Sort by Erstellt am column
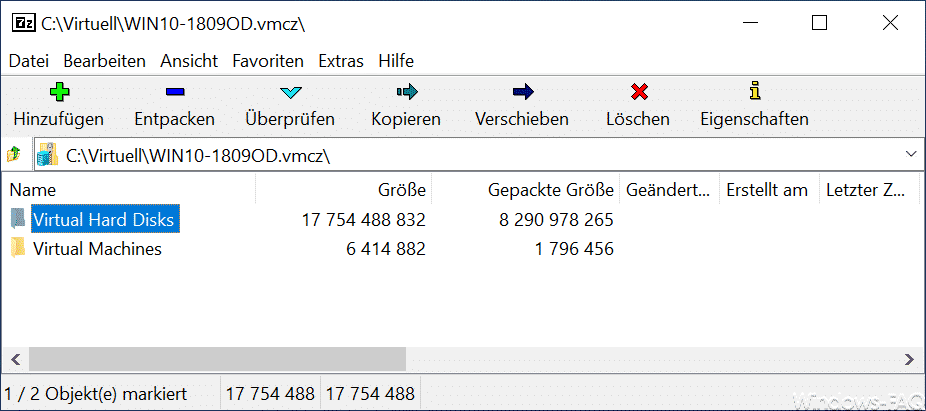 pos(770,190)
